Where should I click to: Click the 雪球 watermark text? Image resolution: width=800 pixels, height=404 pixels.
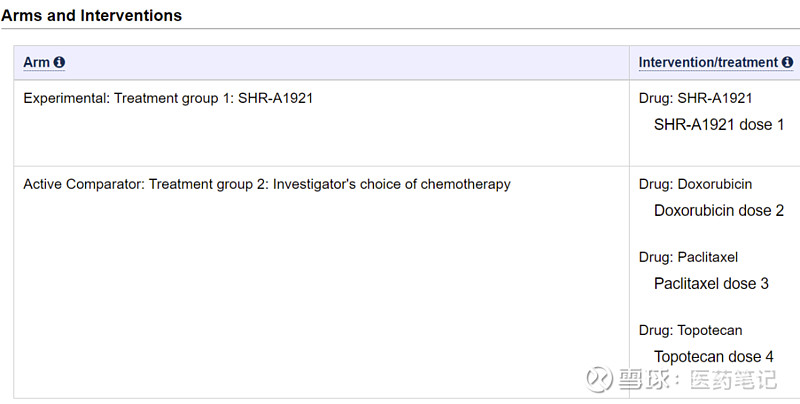pos(642,380)
